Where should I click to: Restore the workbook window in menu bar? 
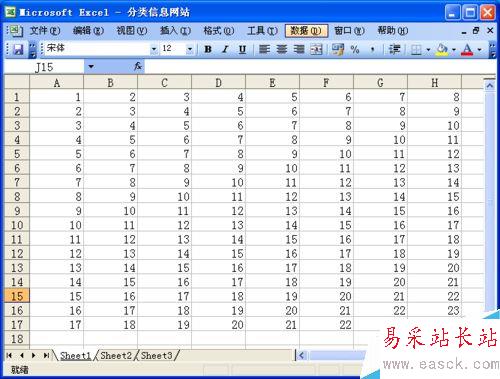coord(476,31)
